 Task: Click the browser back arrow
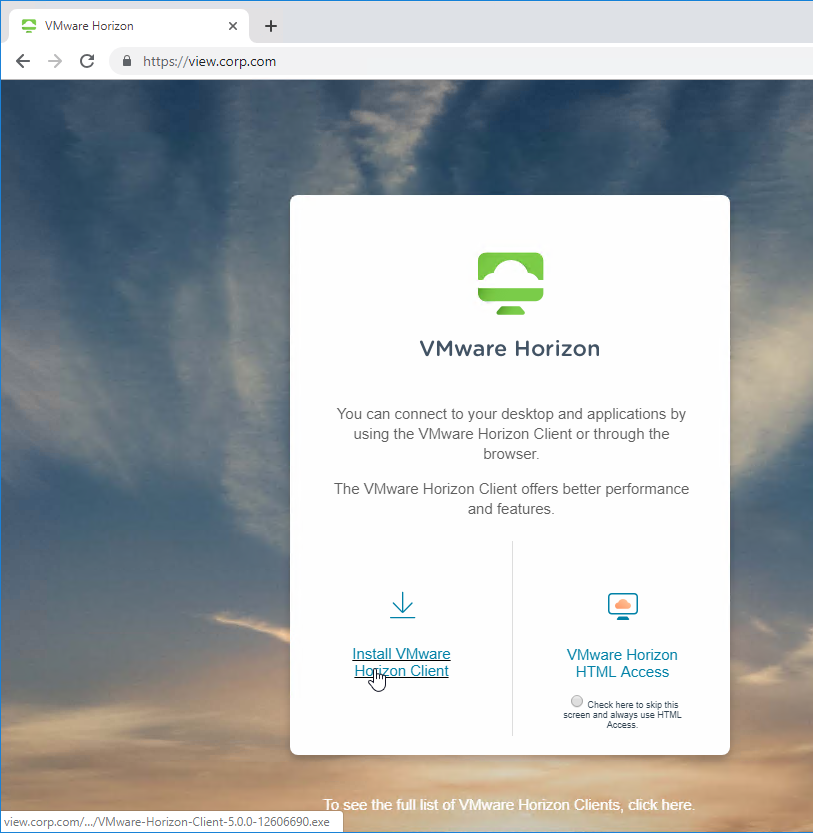[x=23, y=62]
